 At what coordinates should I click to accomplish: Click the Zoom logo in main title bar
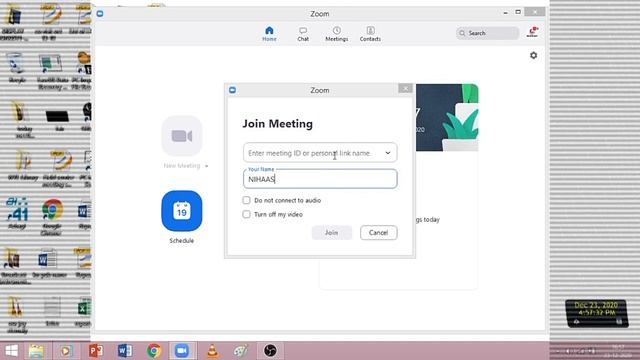pos(100,13)
